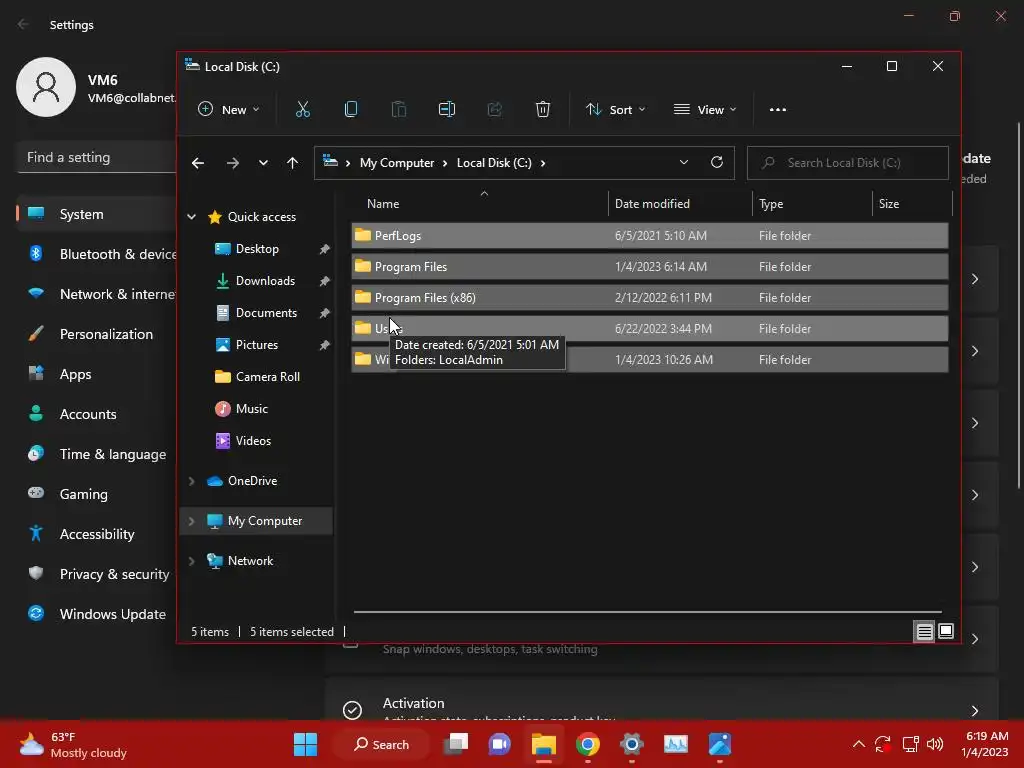Expand the Network tree node

click(x=191, y=561)
